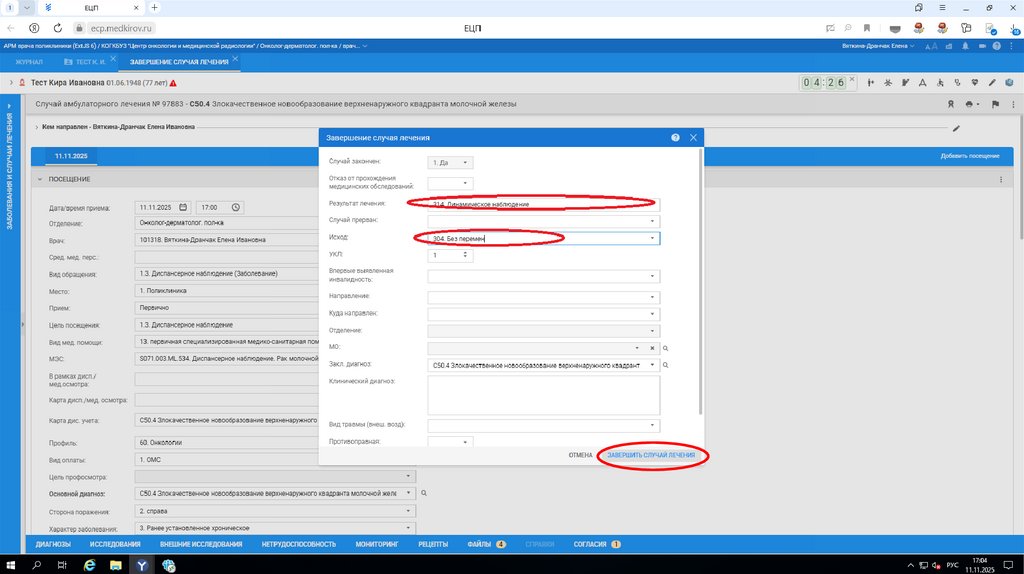Click the flag icon in case header
The image size is (1024, 574).
994,104
